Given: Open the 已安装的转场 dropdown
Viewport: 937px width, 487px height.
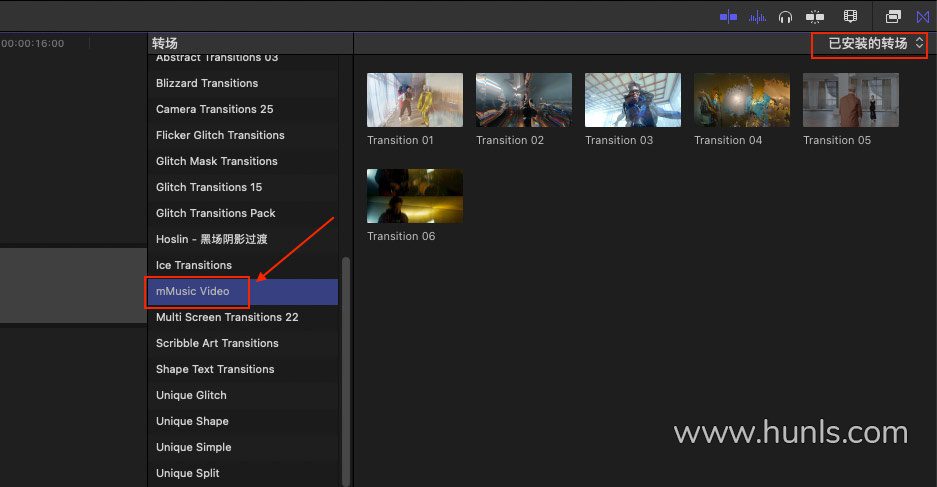Looking at the screenshot, I should 875,43.
